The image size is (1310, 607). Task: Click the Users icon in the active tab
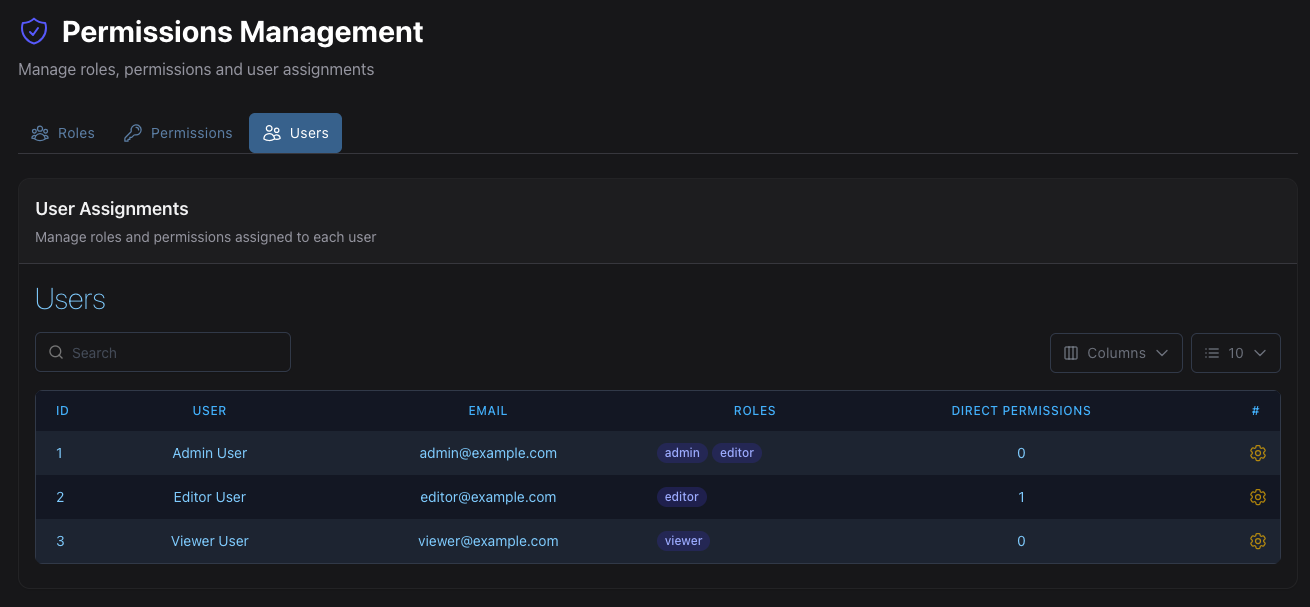click(x=270, y=132)
